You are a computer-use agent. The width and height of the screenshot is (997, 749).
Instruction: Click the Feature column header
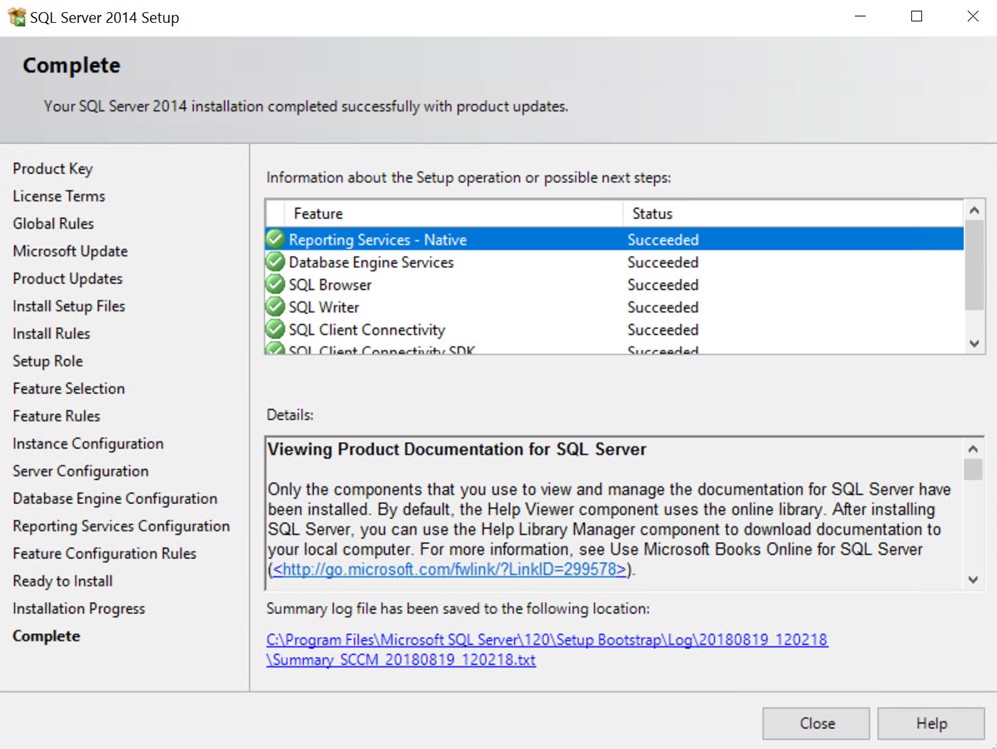click(454, 214)
